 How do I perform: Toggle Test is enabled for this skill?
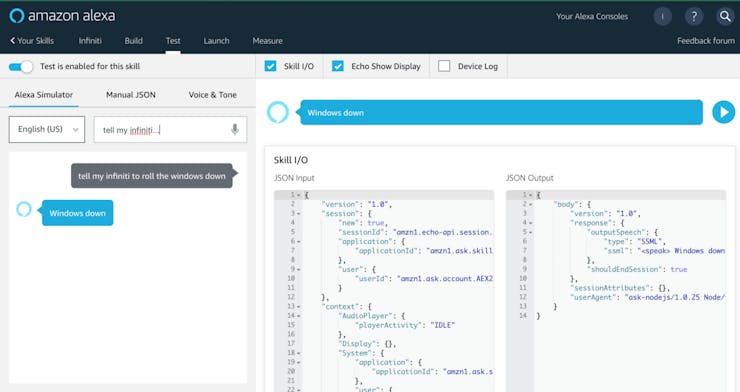click(x=21, y=67)
